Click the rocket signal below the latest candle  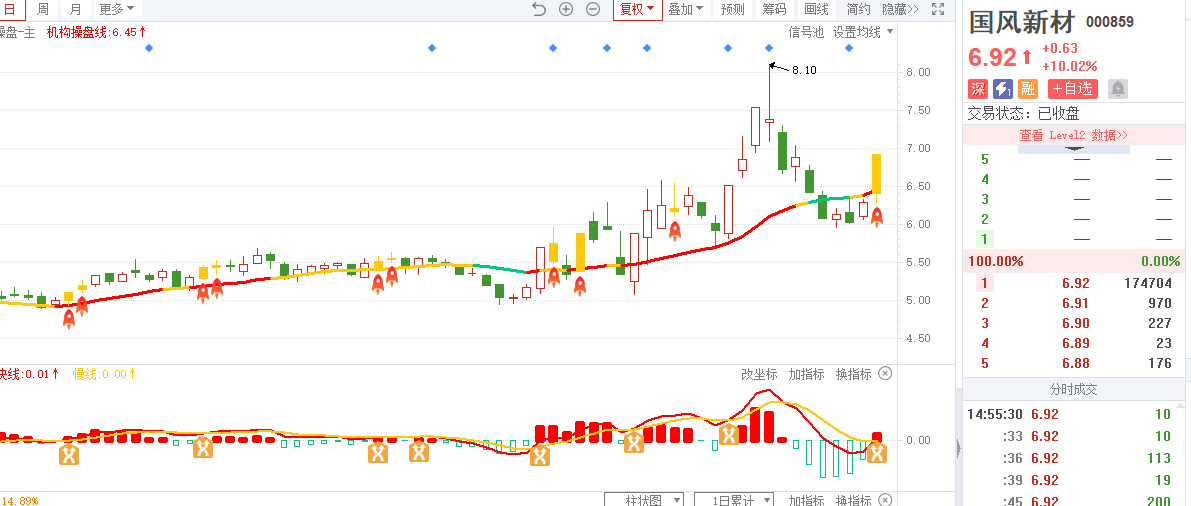[x=876, y=217]
